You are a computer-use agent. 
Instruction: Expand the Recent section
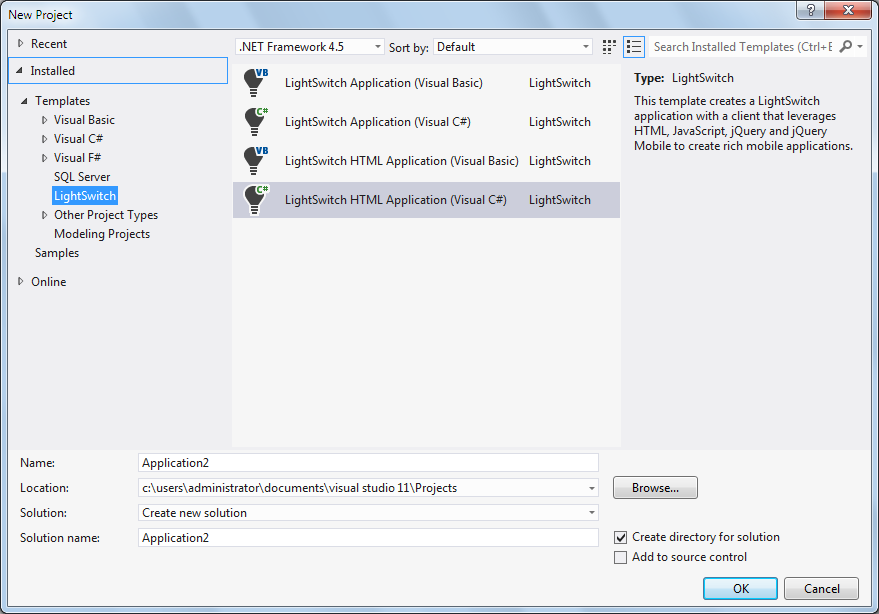(x=21, y=43)
